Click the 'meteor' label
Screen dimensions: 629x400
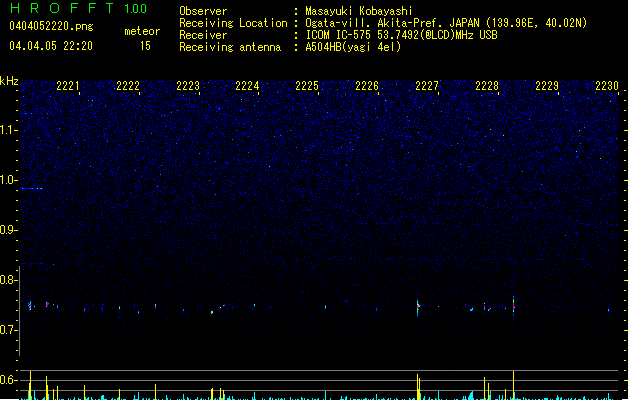coord(142,31)
